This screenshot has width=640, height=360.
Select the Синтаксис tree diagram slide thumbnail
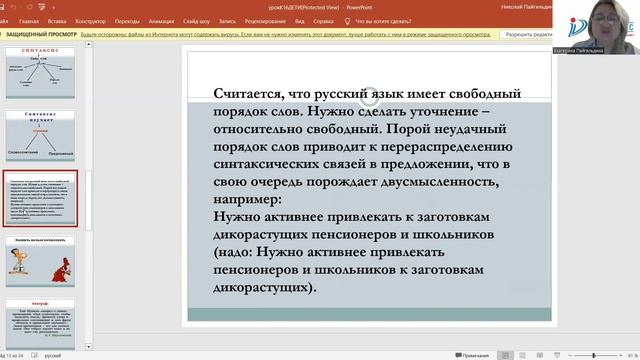40,73
